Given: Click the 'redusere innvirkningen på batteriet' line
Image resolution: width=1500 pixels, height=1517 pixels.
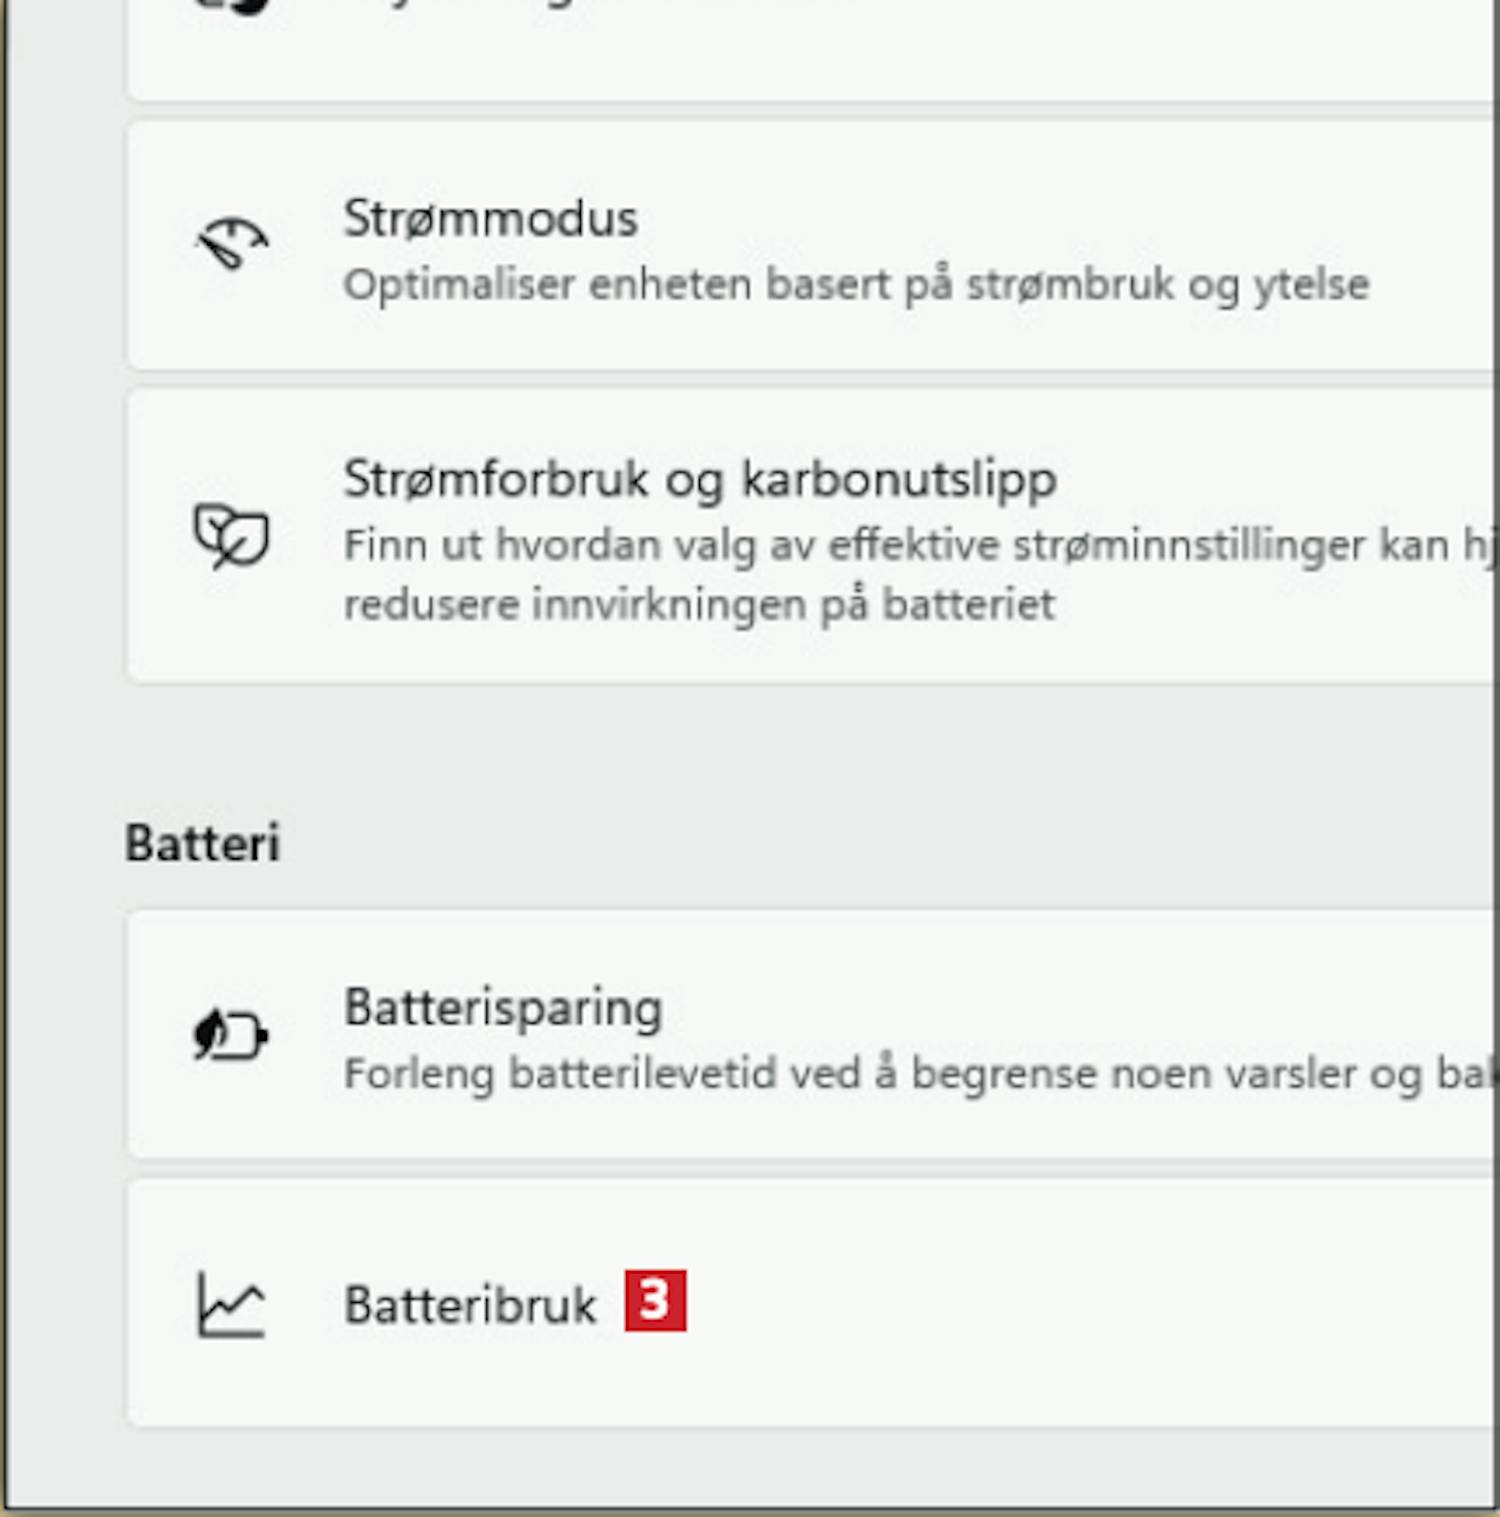Looking at the screenshot, I should coord(699,604).
